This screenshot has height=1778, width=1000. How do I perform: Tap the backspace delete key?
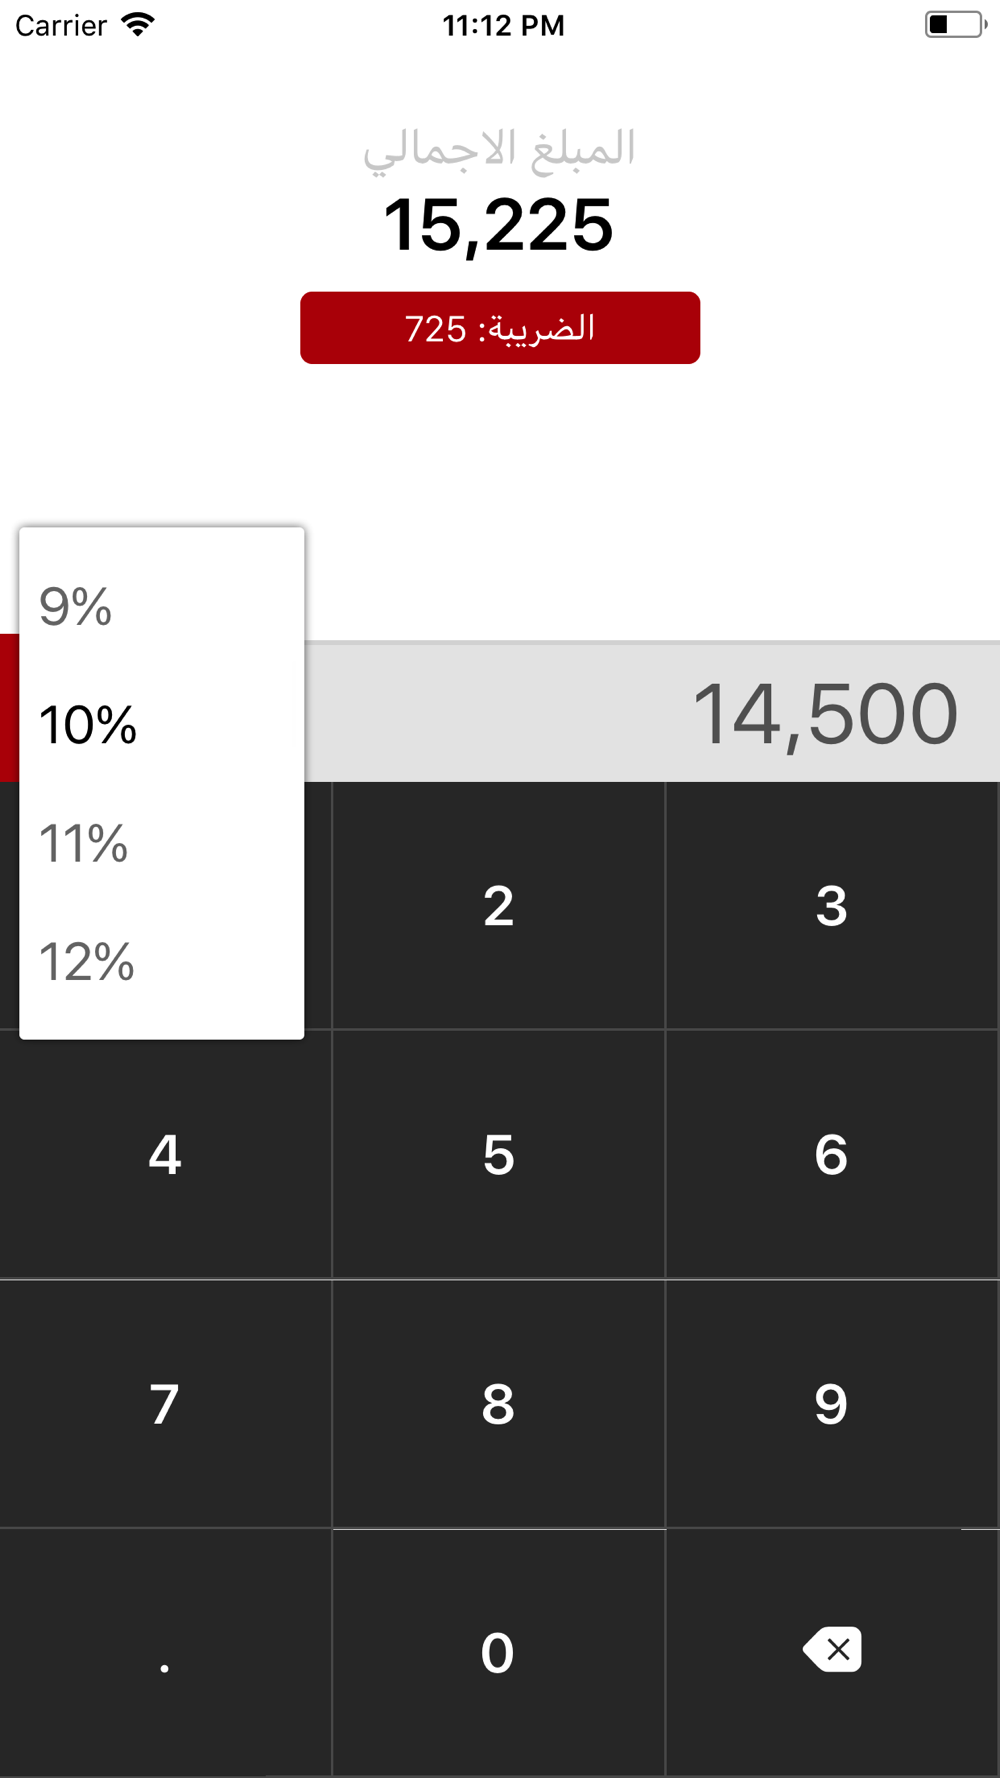[x=832, y=1650]
